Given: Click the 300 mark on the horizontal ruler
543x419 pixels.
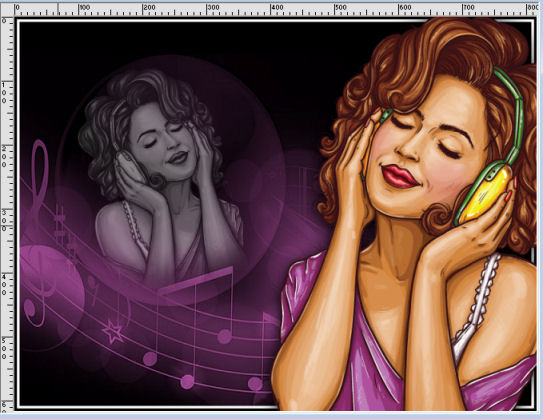Looking at the screenshot, I should click(214, 7).
